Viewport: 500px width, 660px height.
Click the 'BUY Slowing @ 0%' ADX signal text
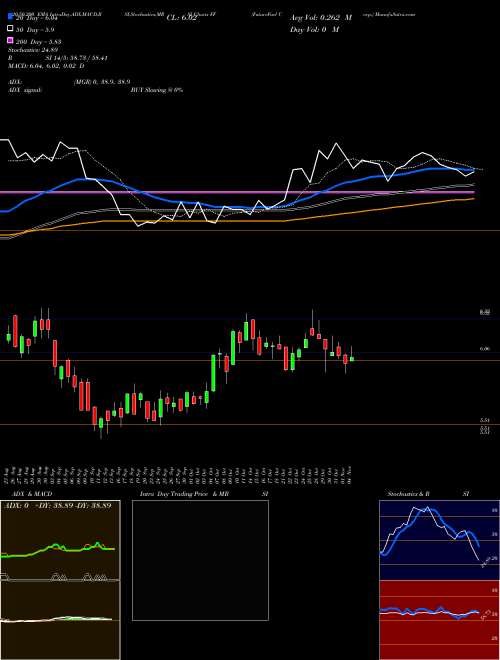point(157,90)
